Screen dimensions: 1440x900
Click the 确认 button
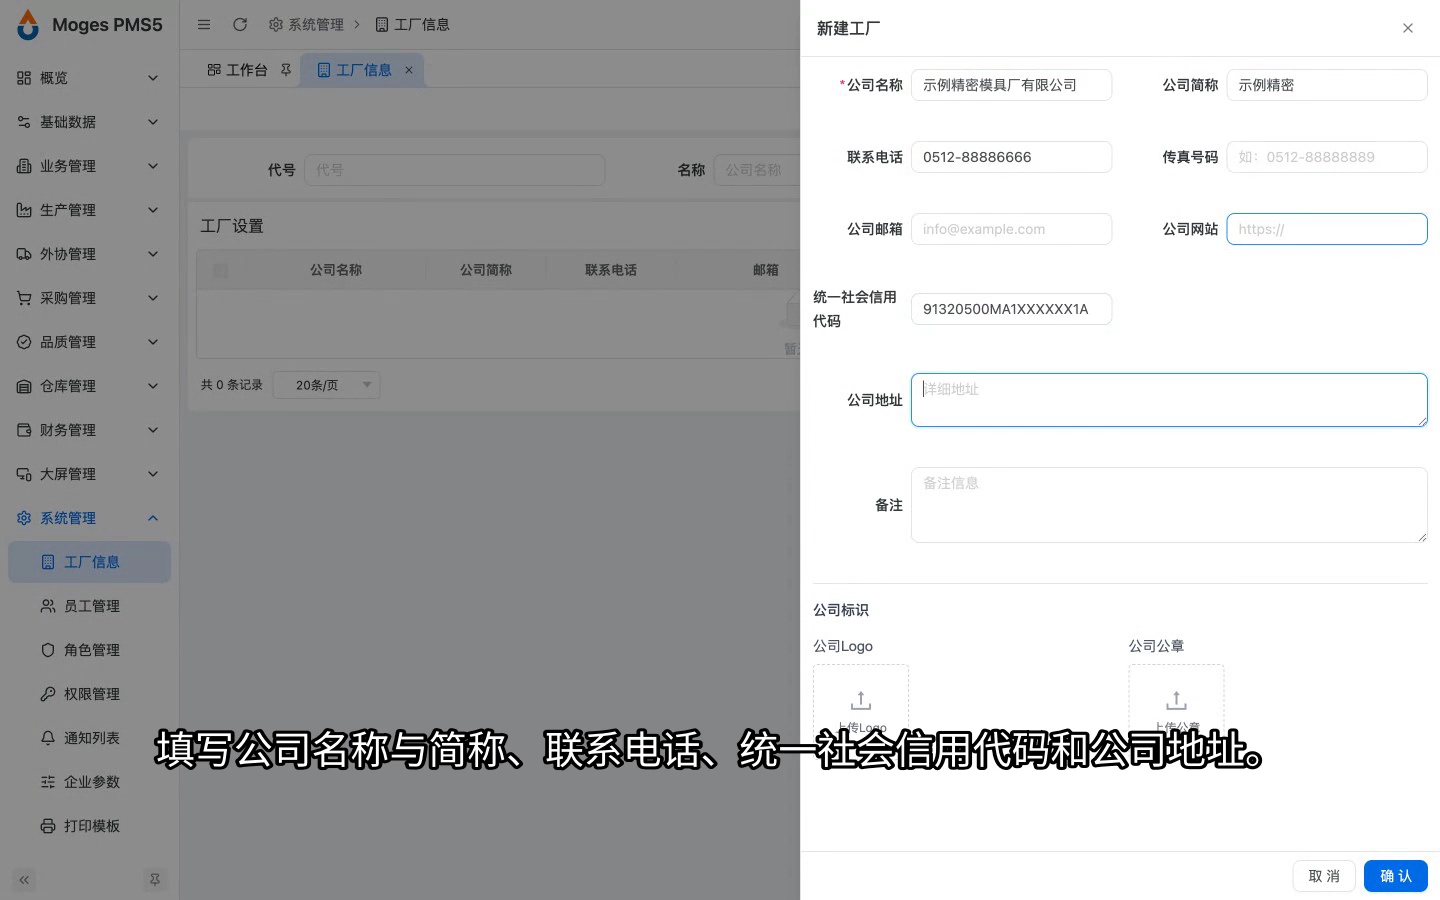tap(1395, 876)
